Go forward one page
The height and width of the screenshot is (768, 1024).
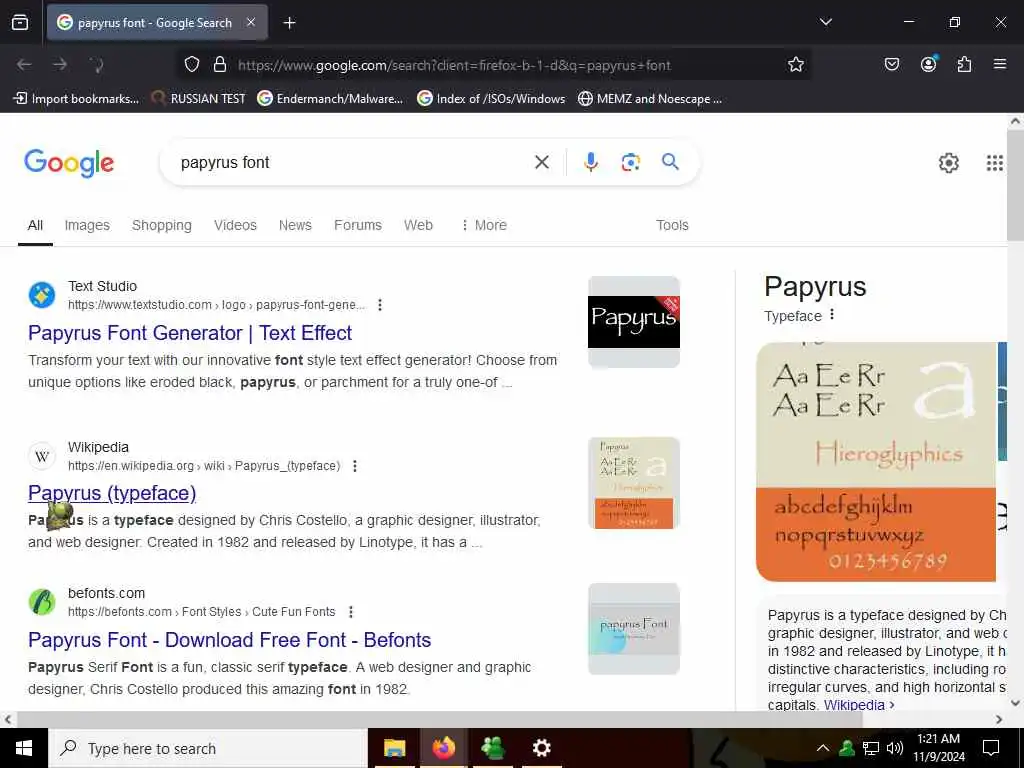[x=60, y=65]
